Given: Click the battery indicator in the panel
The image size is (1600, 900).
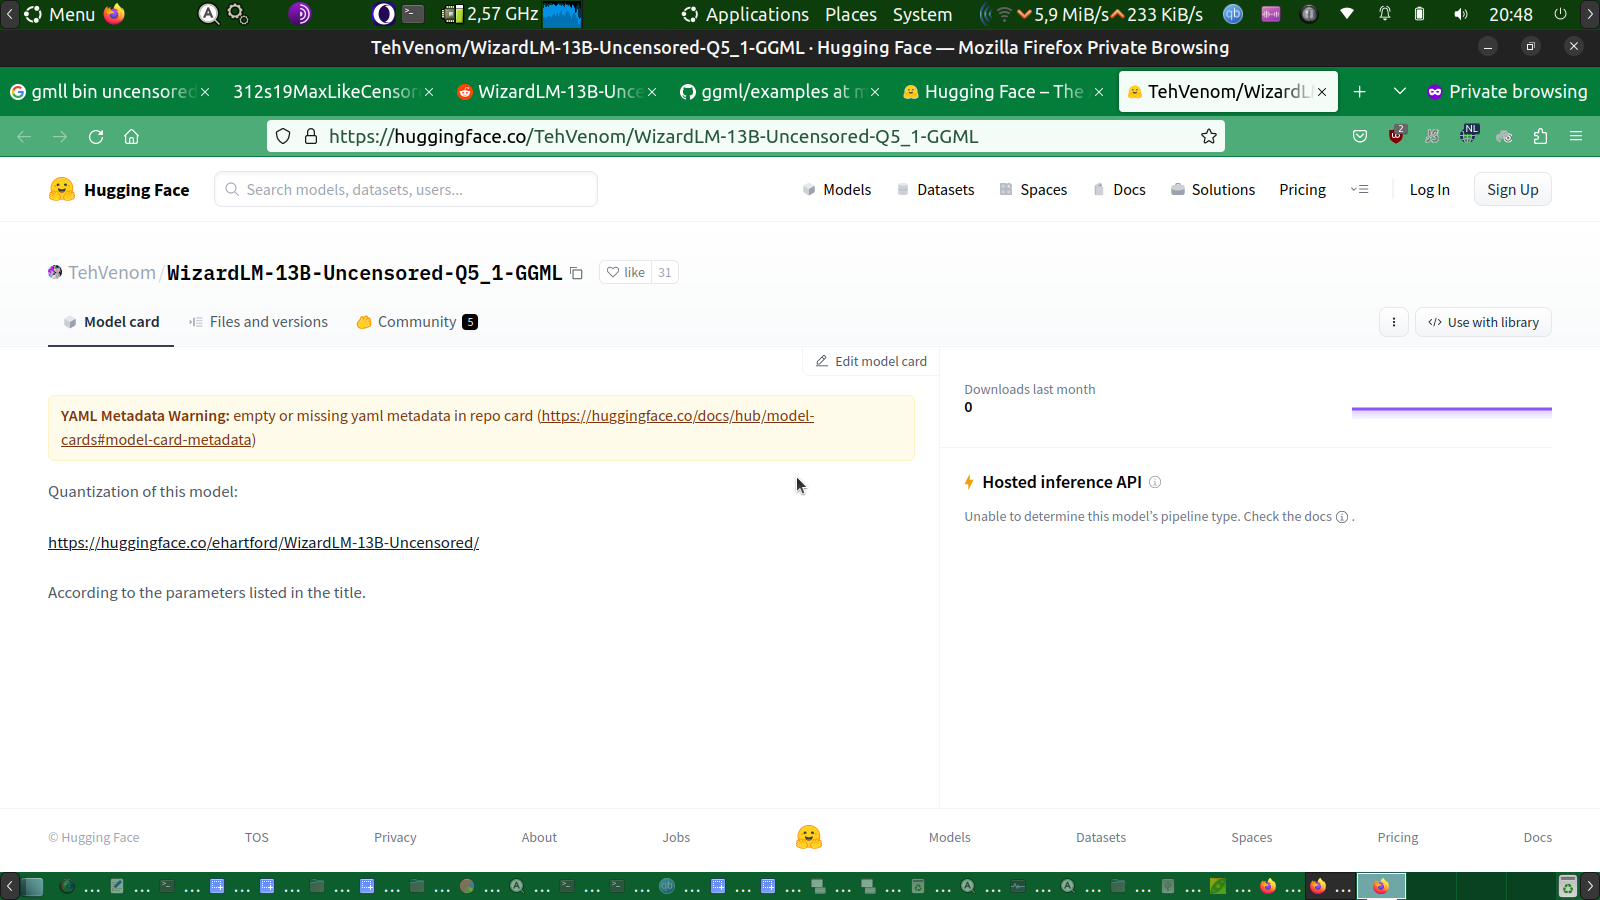Looking at the screenshot, I should pos(1420,14).
